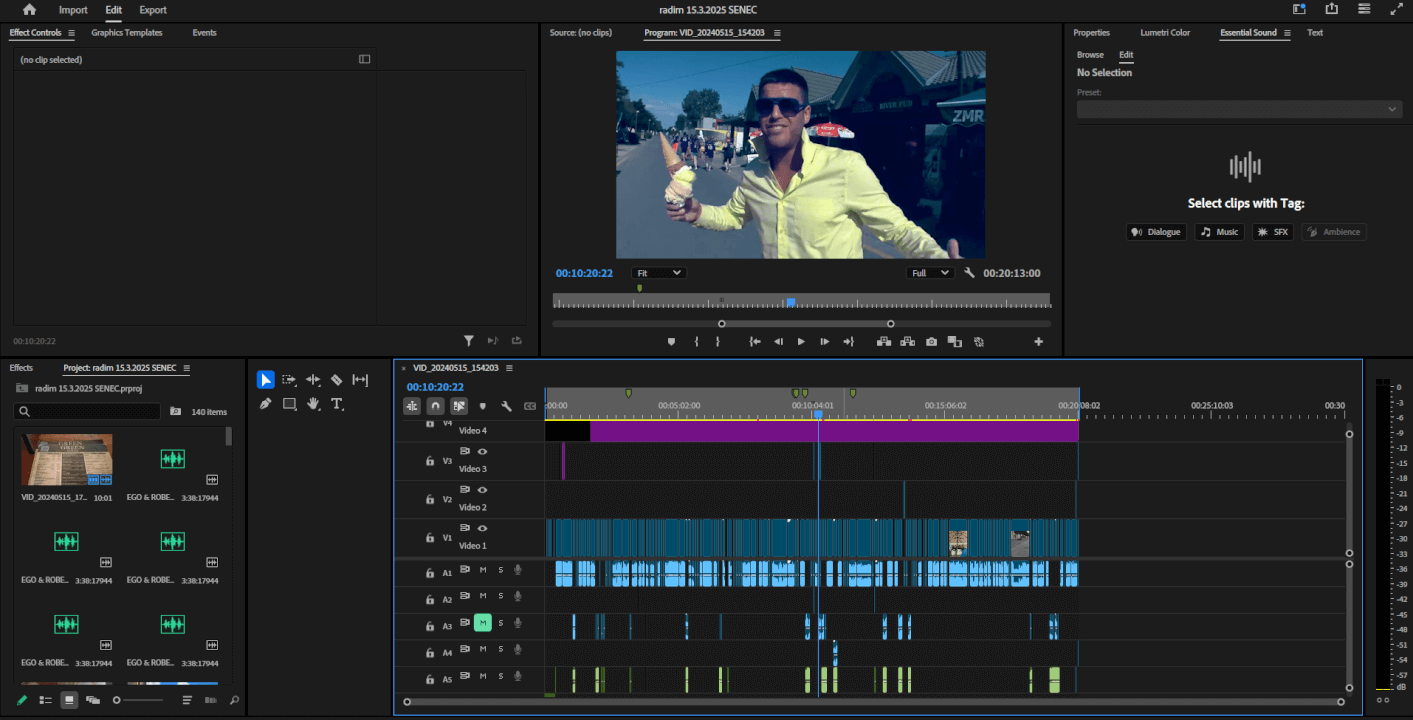1413x720 pixels.
Task: Click the camera export frame icon
Action: pos(931,341)
